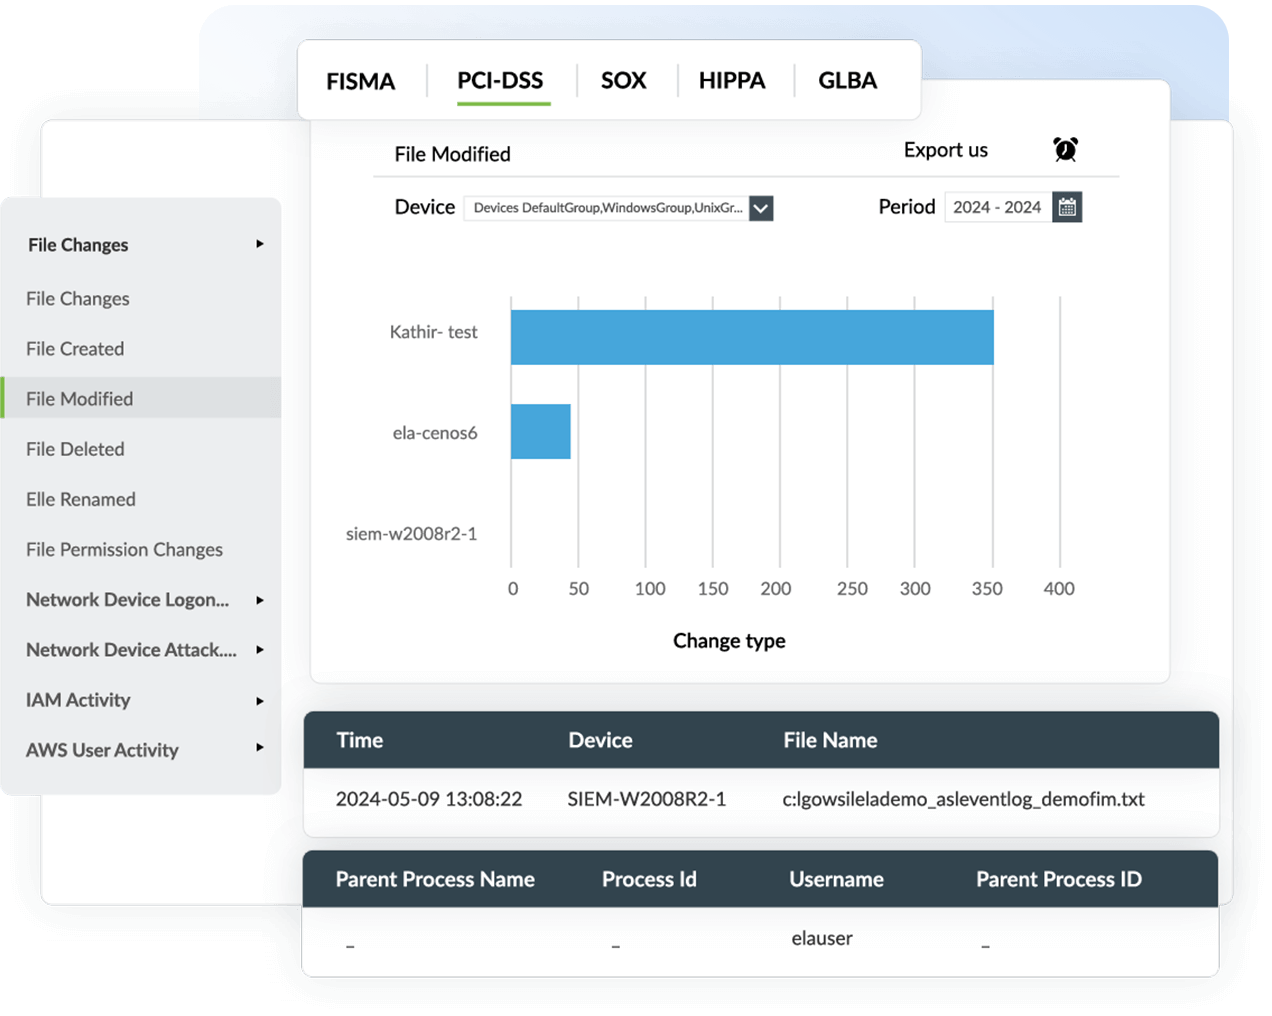Click the chevron next to File Changes header
1272x1016 pixels.
point(259,243)
